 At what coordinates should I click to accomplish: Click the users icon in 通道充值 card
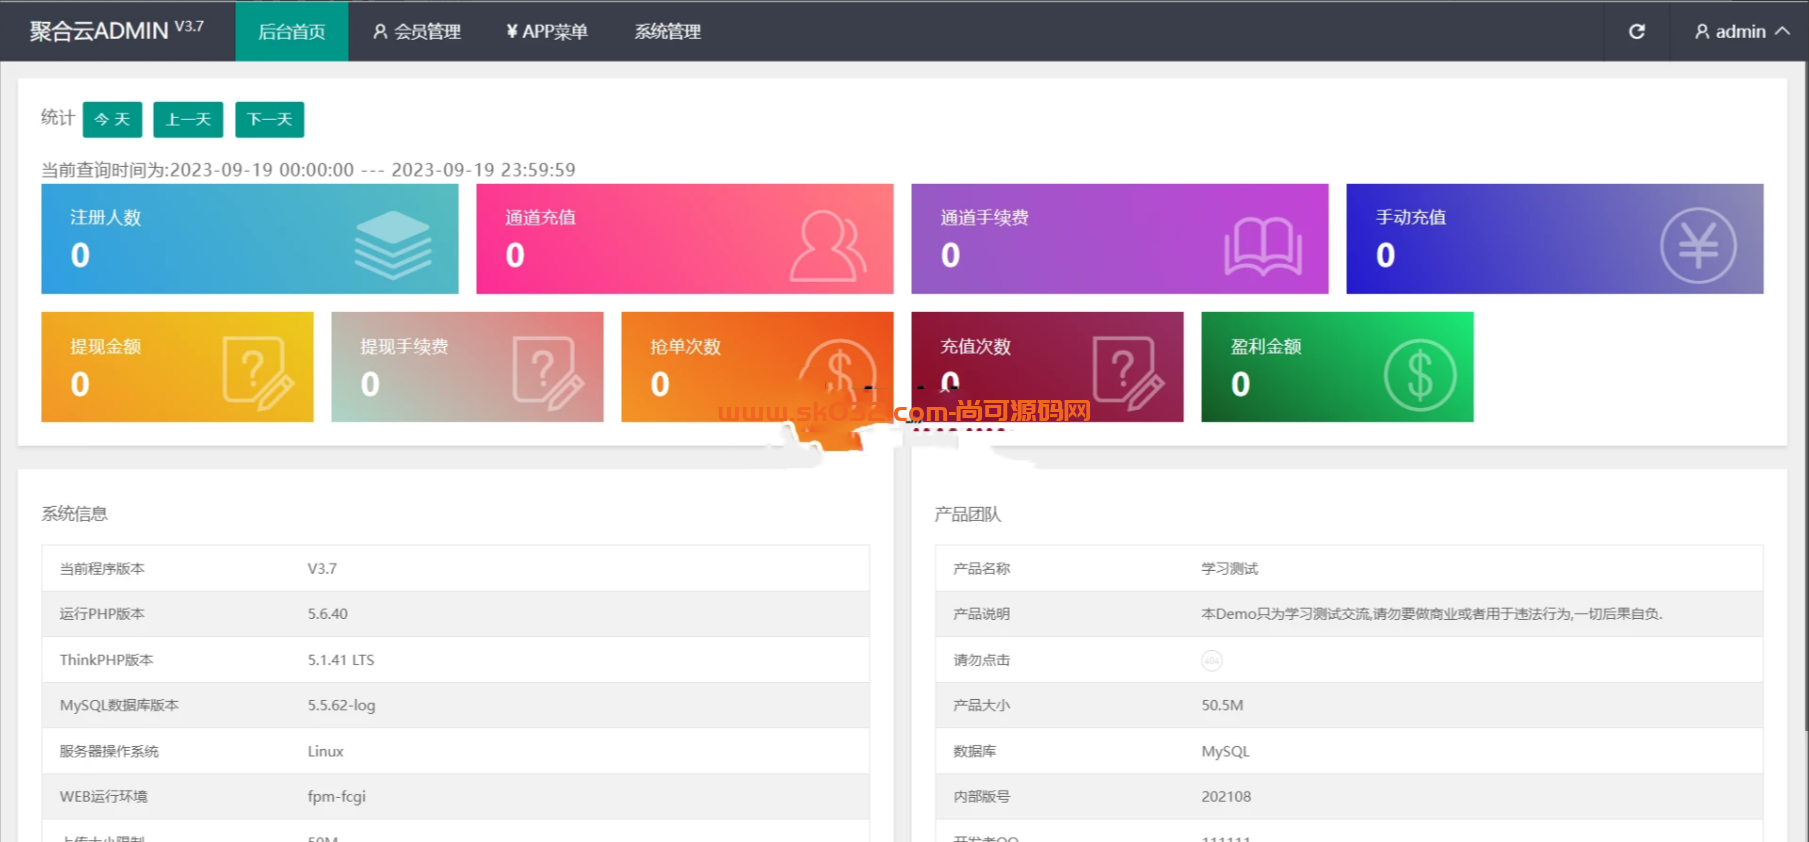point(828,245)
